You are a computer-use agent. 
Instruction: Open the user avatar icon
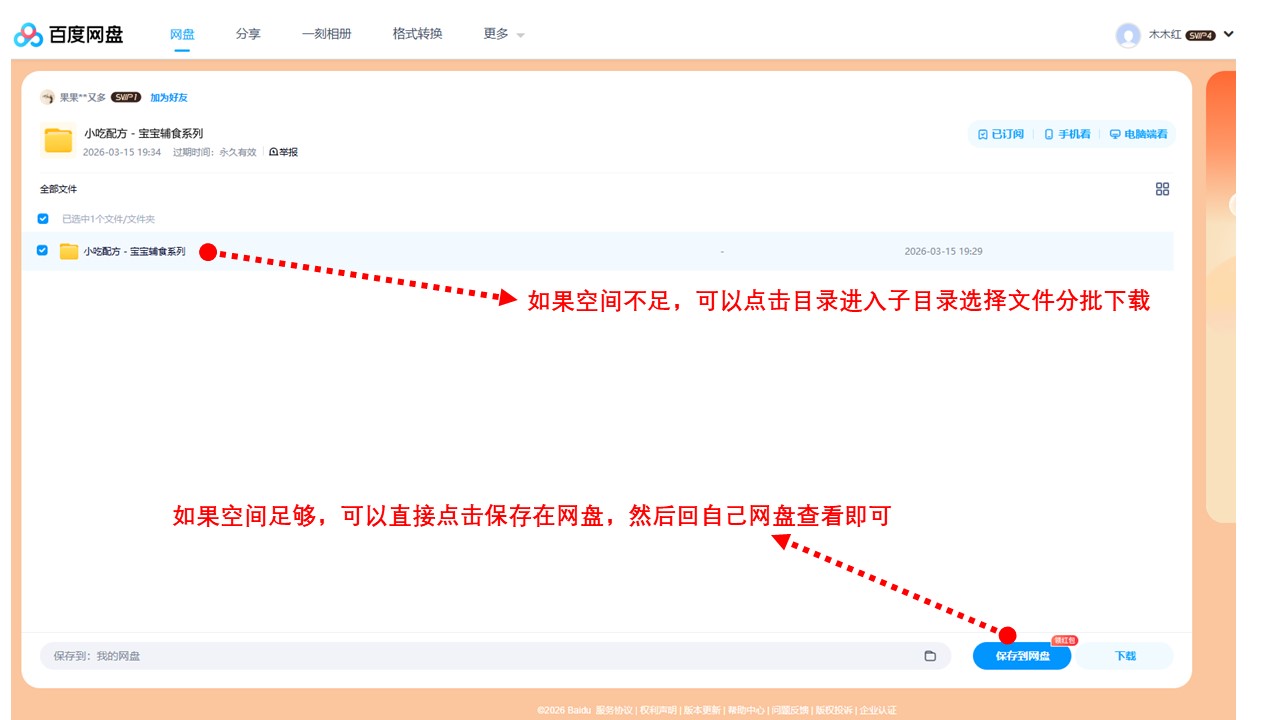pyautogui.click(x=1128, y=35)
